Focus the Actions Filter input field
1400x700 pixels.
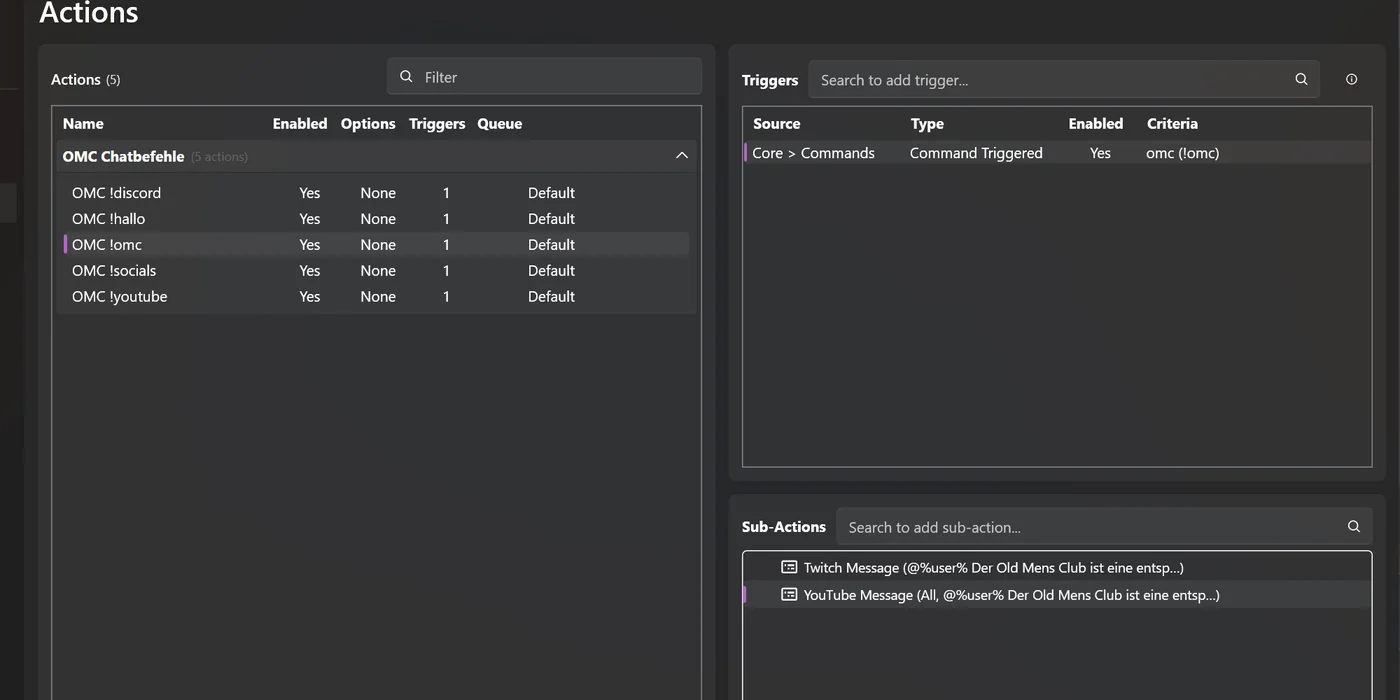(x=544, y=77)
